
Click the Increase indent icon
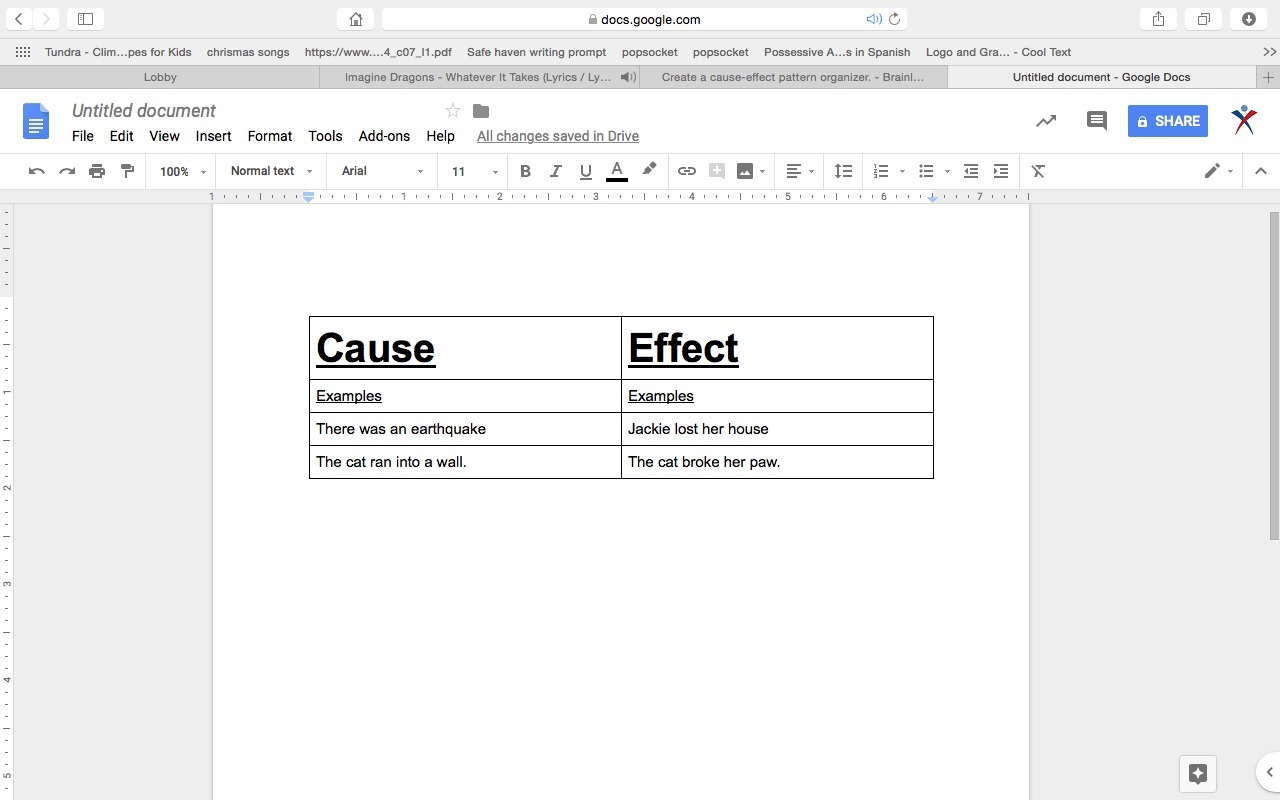click(x=1000, y=171)
